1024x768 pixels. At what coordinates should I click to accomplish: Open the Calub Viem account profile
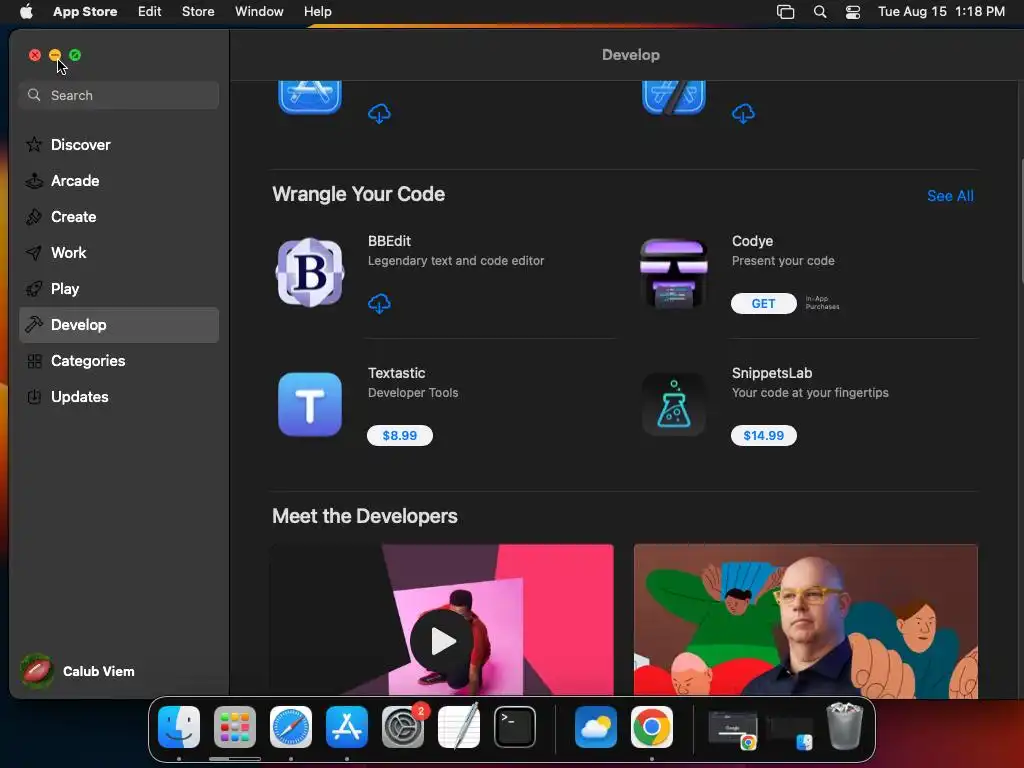[x=78, y=671]
